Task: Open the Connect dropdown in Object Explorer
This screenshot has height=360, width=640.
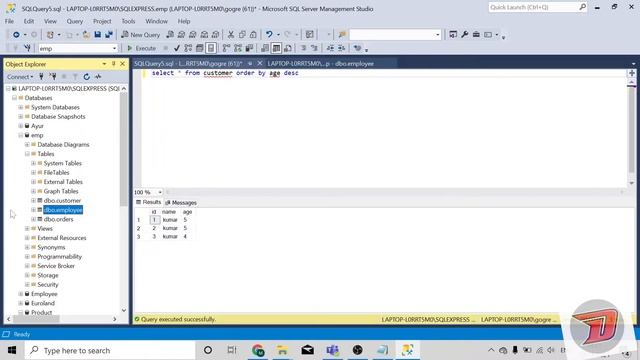Action: pos(20,77)
